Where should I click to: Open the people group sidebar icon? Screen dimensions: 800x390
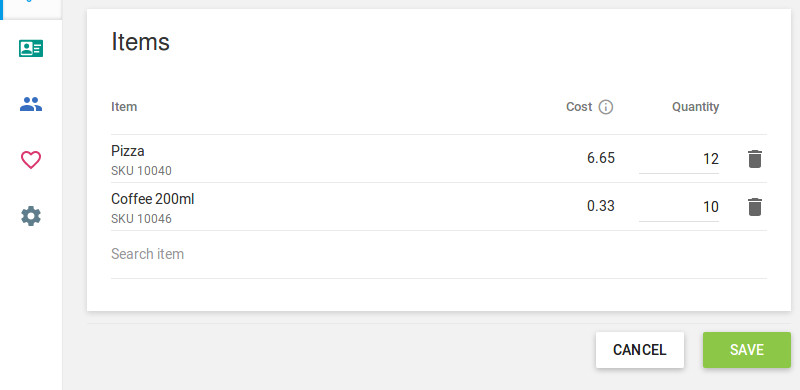click(x=31, y=104)
